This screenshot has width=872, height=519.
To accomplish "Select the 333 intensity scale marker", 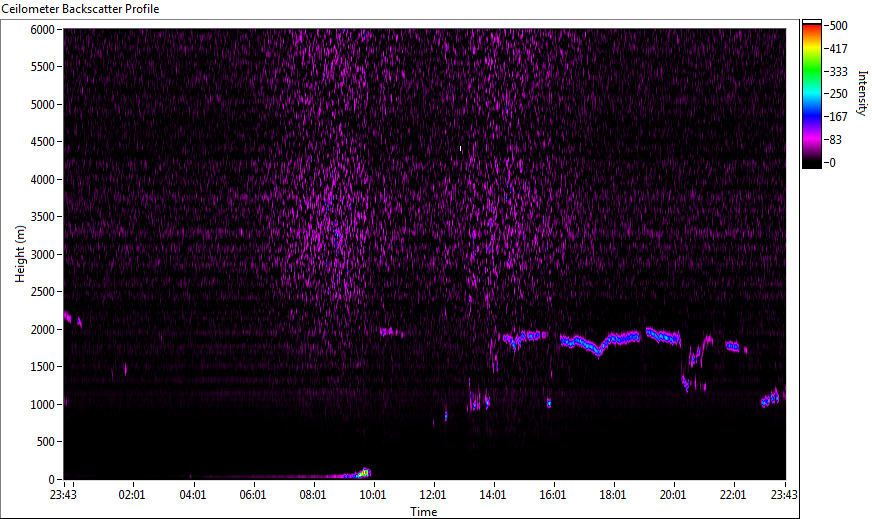I will (838, 72).
